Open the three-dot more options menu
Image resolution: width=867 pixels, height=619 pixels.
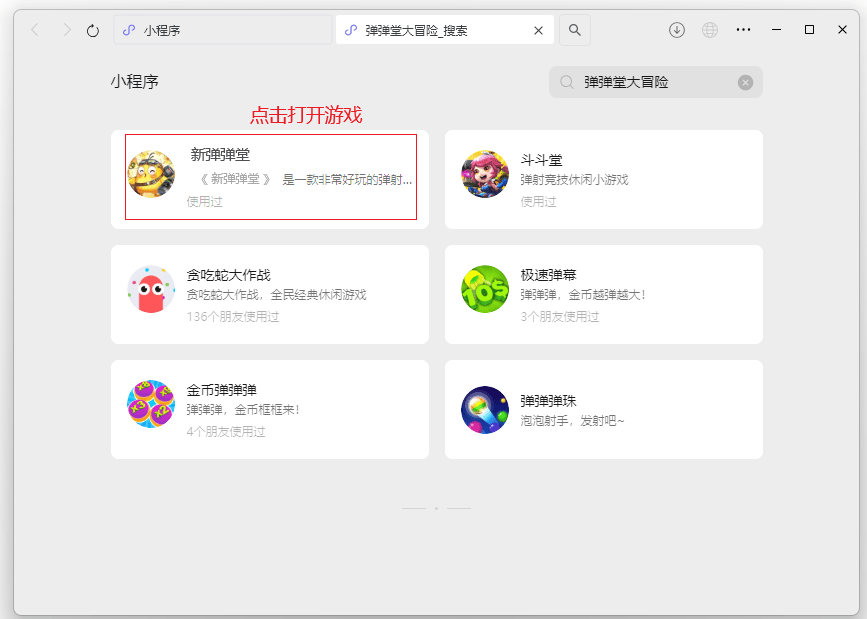pyautogui.click(x=743, y=30)
